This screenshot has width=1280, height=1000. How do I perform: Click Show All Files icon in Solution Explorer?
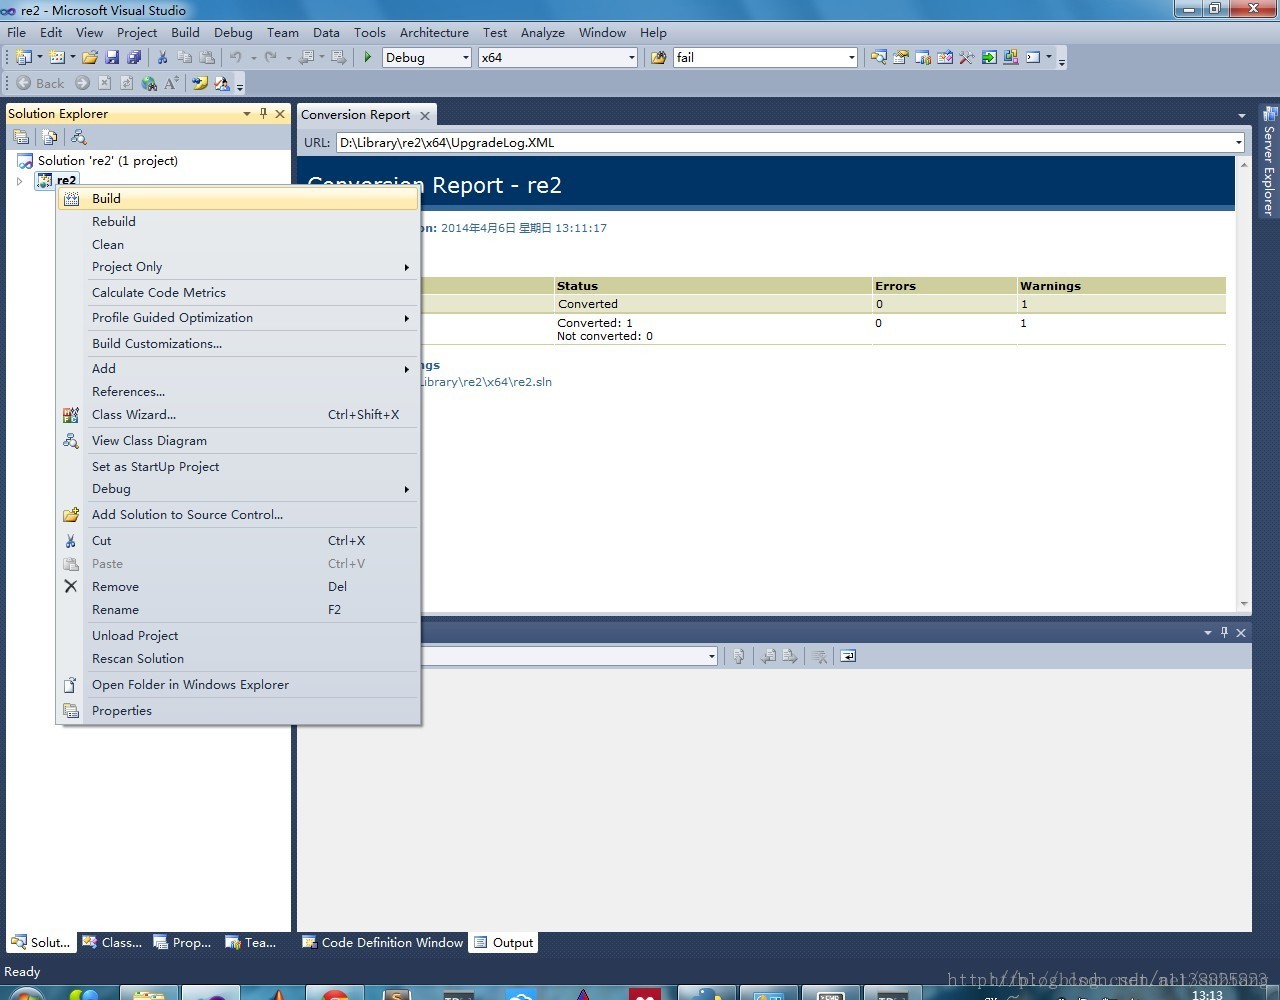[x=50, y=137]
